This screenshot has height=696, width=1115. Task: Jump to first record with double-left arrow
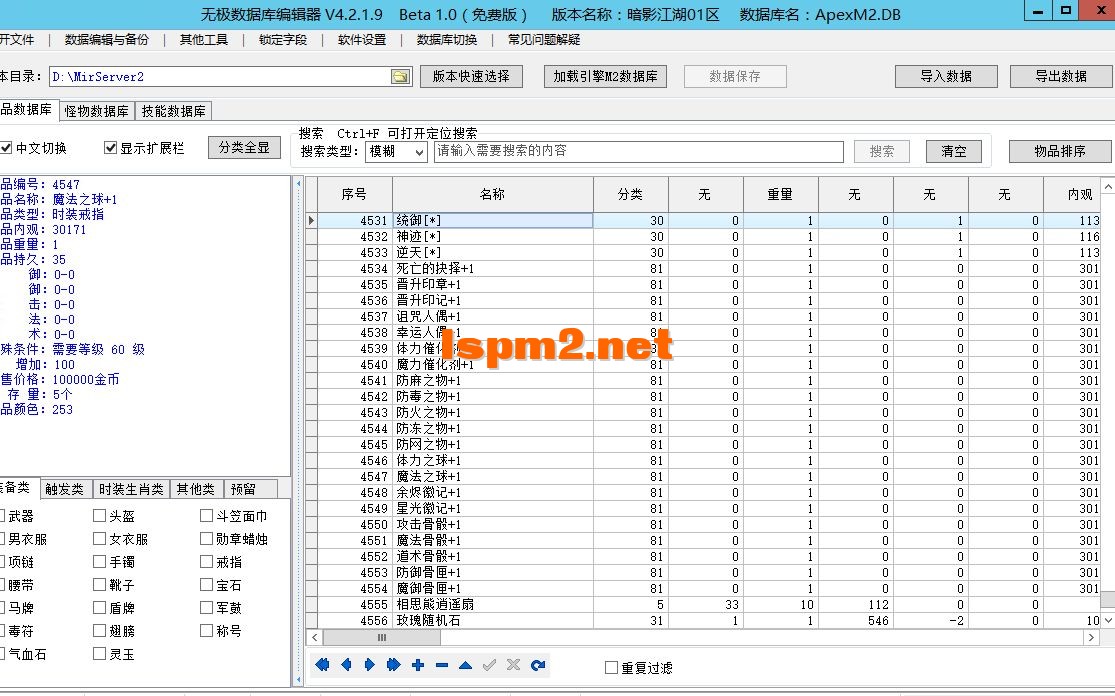321,664
